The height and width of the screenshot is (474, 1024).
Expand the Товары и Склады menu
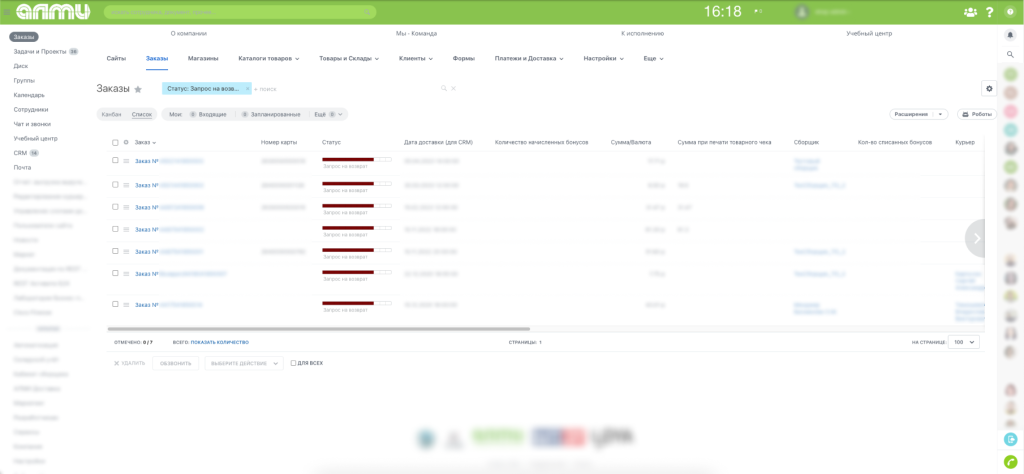tap(349, 59)
